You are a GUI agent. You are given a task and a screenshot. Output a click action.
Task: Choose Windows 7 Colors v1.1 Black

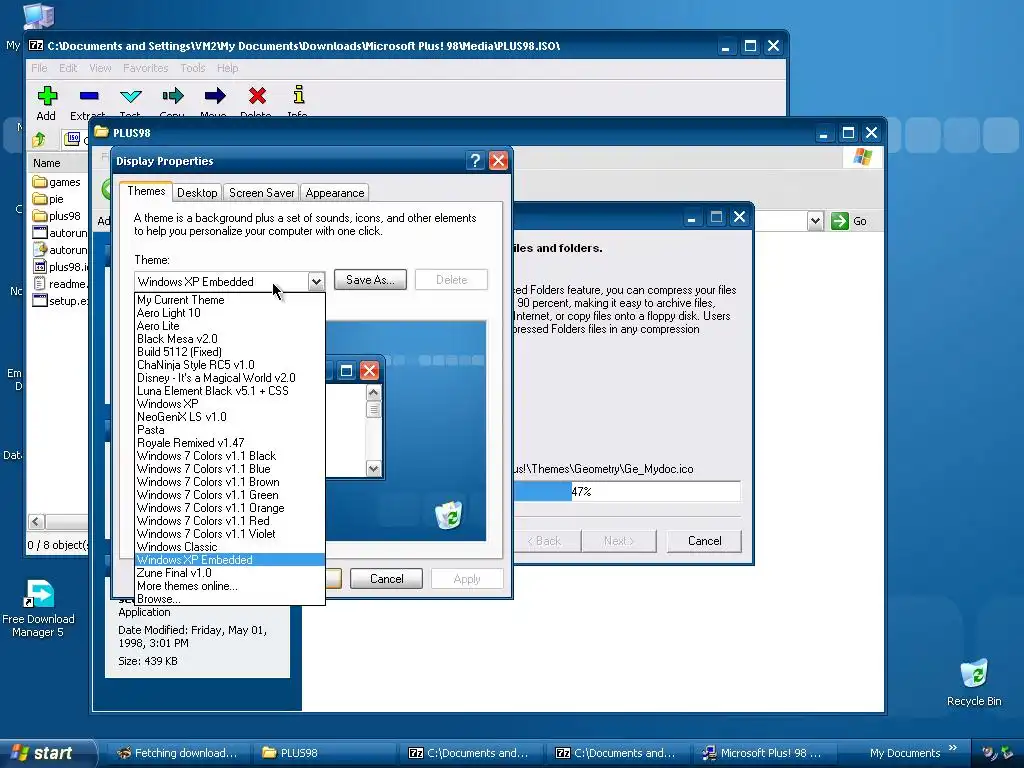[x=229, y=456]
